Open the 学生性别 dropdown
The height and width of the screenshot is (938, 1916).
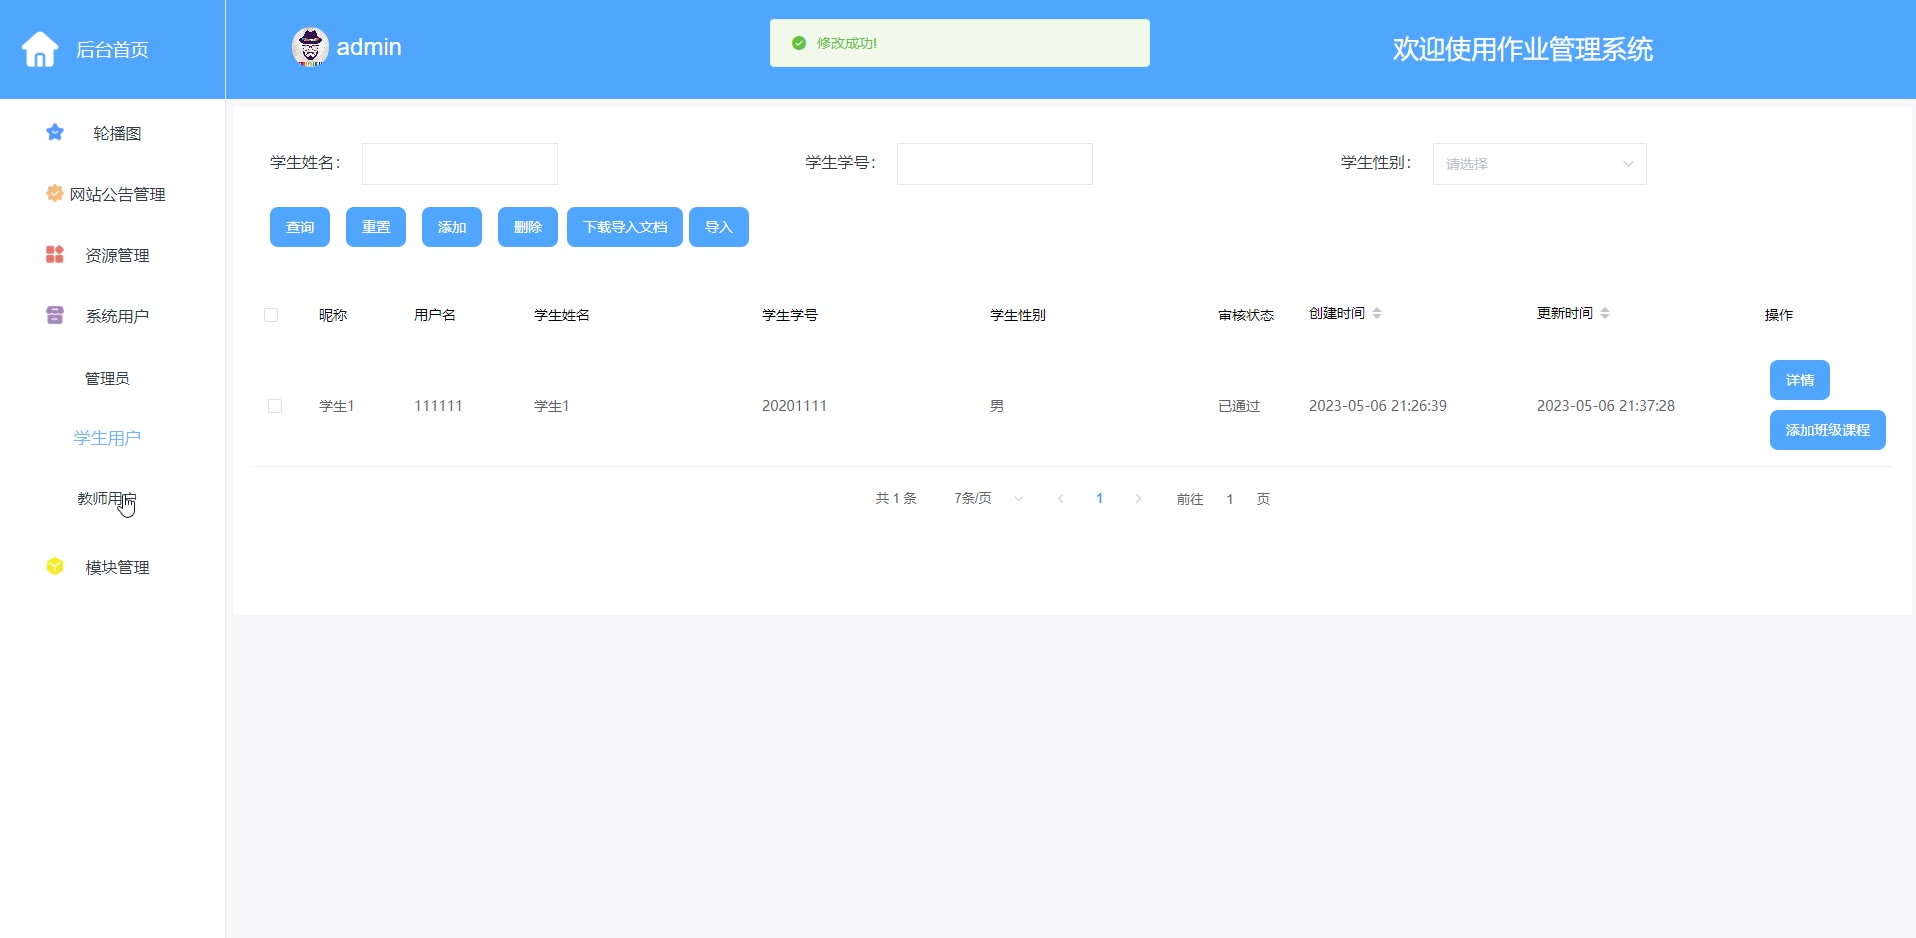(x=1539, y=164)
